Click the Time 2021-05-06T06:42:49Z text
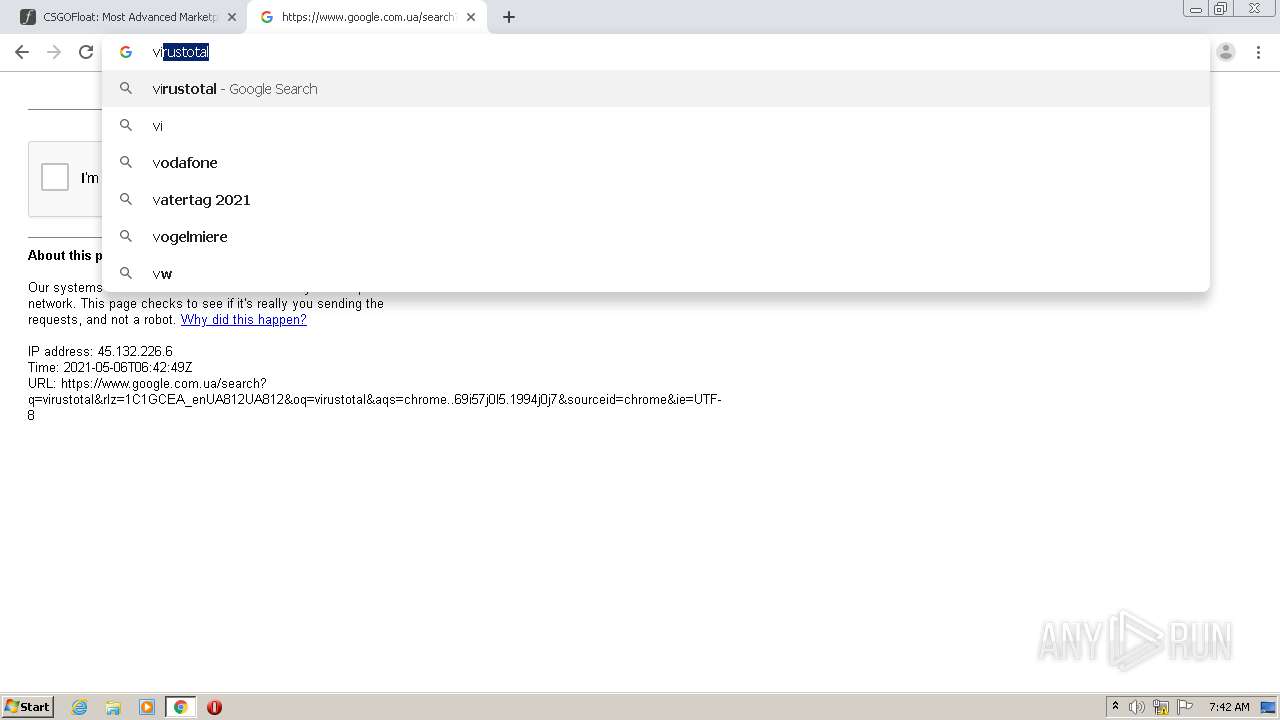Screen dimensions: 1280x720 (x=110, y=368)
